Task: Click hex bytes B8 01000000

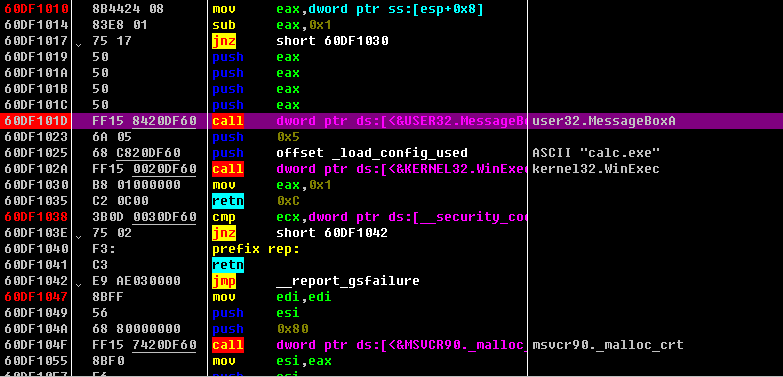Action: coord(136,185)
